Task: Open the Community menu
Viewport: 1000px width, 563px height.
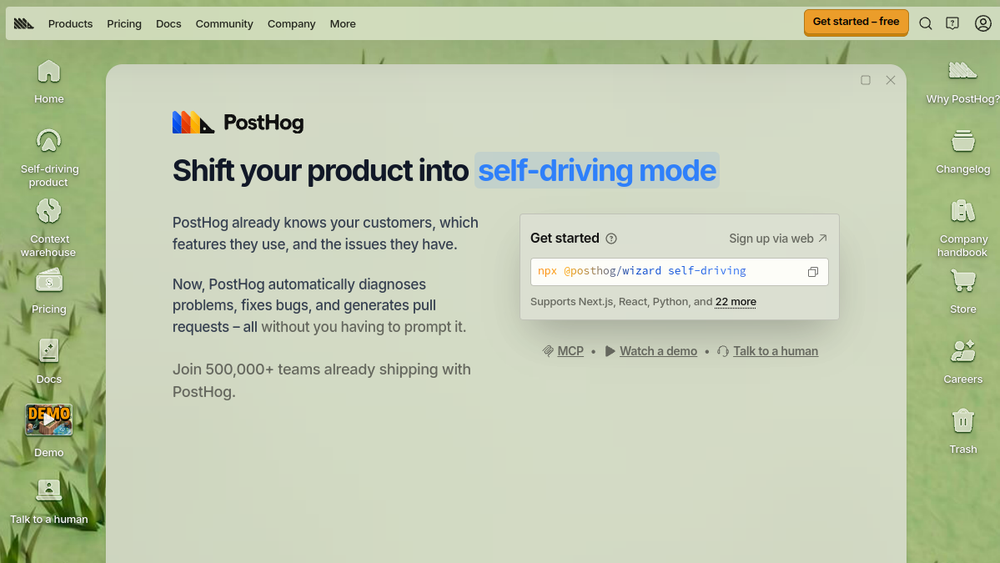Action: (x=224, y=24)
